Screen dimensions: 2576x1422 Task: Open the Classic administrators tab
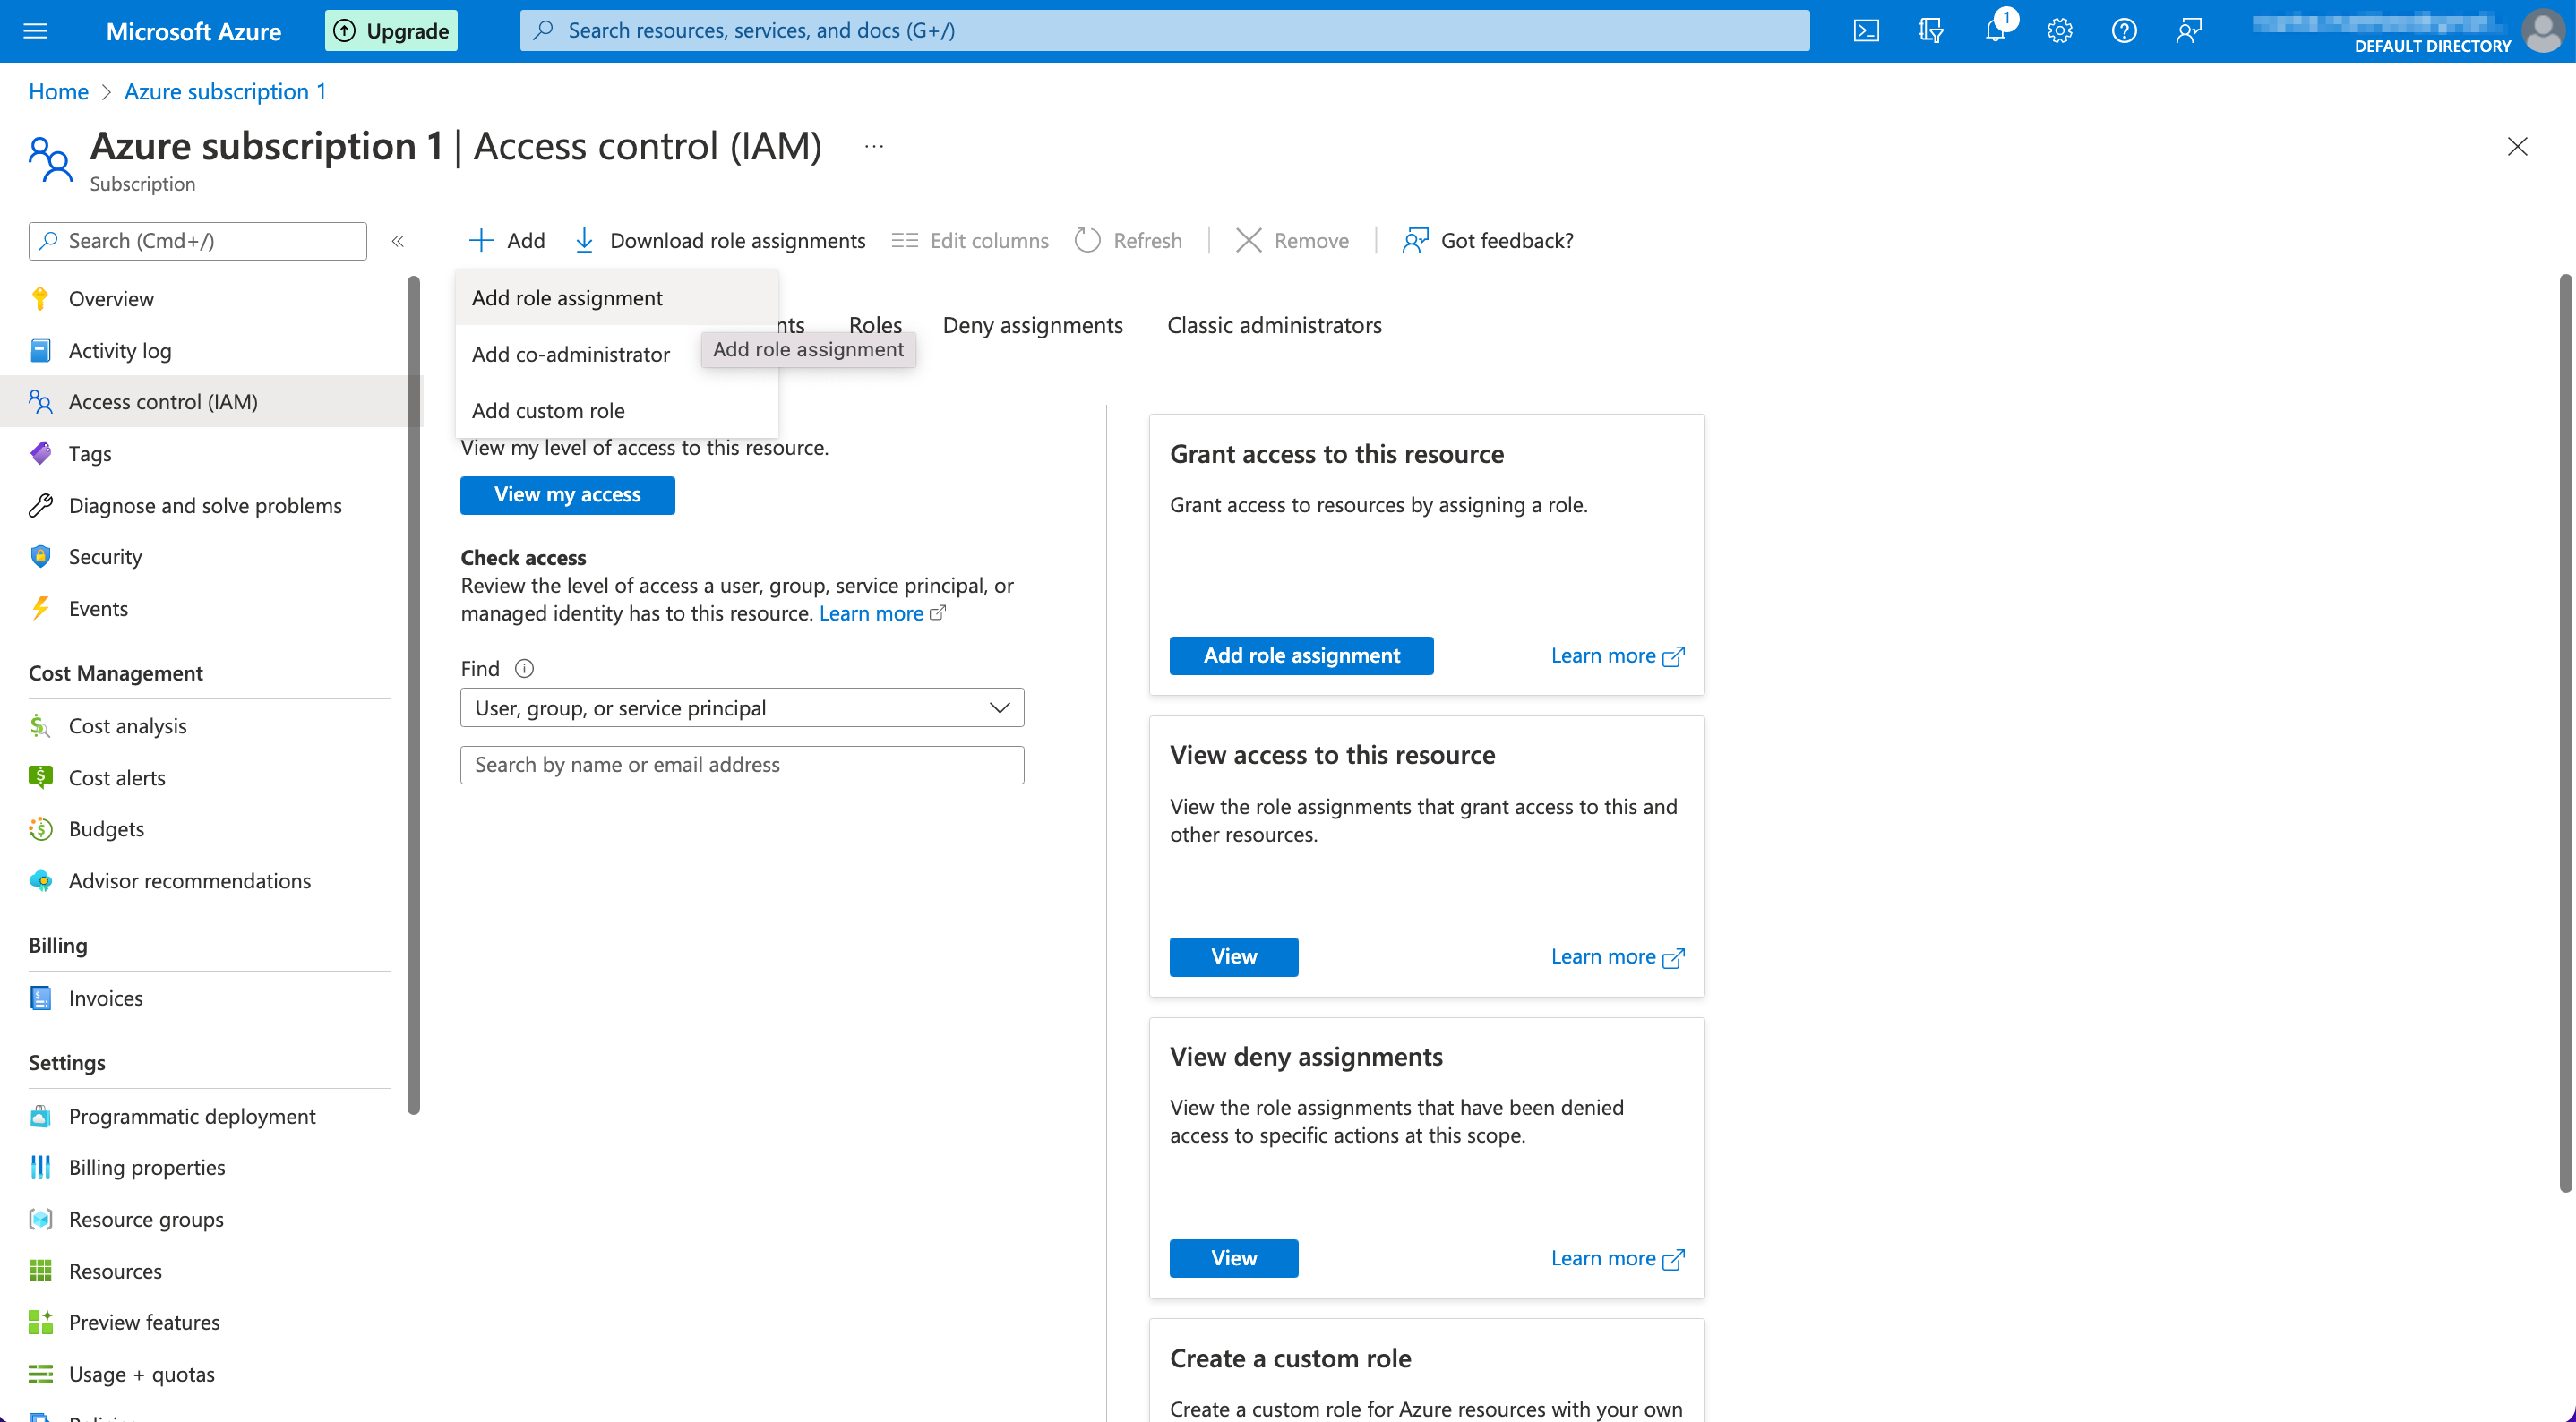tap(1273, 325)
